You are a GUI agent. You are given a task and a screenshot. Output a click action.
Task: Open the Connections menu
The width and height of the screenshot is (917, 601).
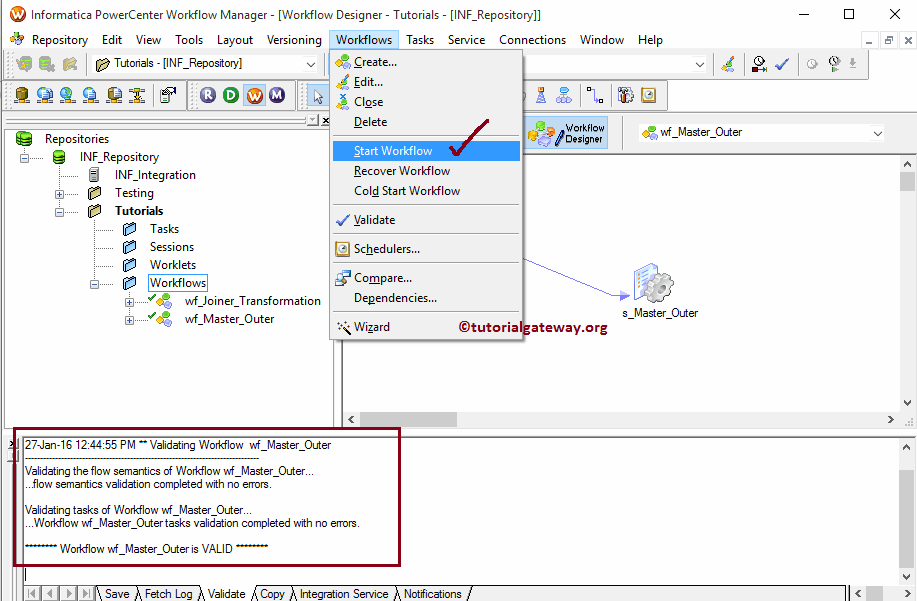pyautogui.click(x=532, y=40)
